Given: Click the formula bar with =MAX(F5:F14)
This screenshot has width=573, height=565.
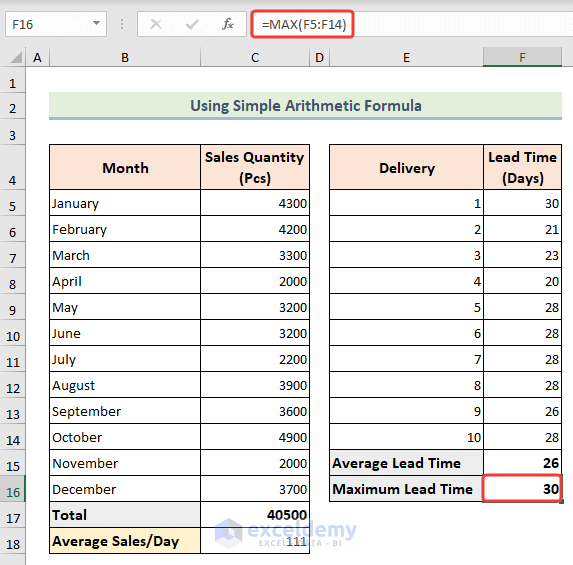Looking at the screenshot, I should click(411, 24).
